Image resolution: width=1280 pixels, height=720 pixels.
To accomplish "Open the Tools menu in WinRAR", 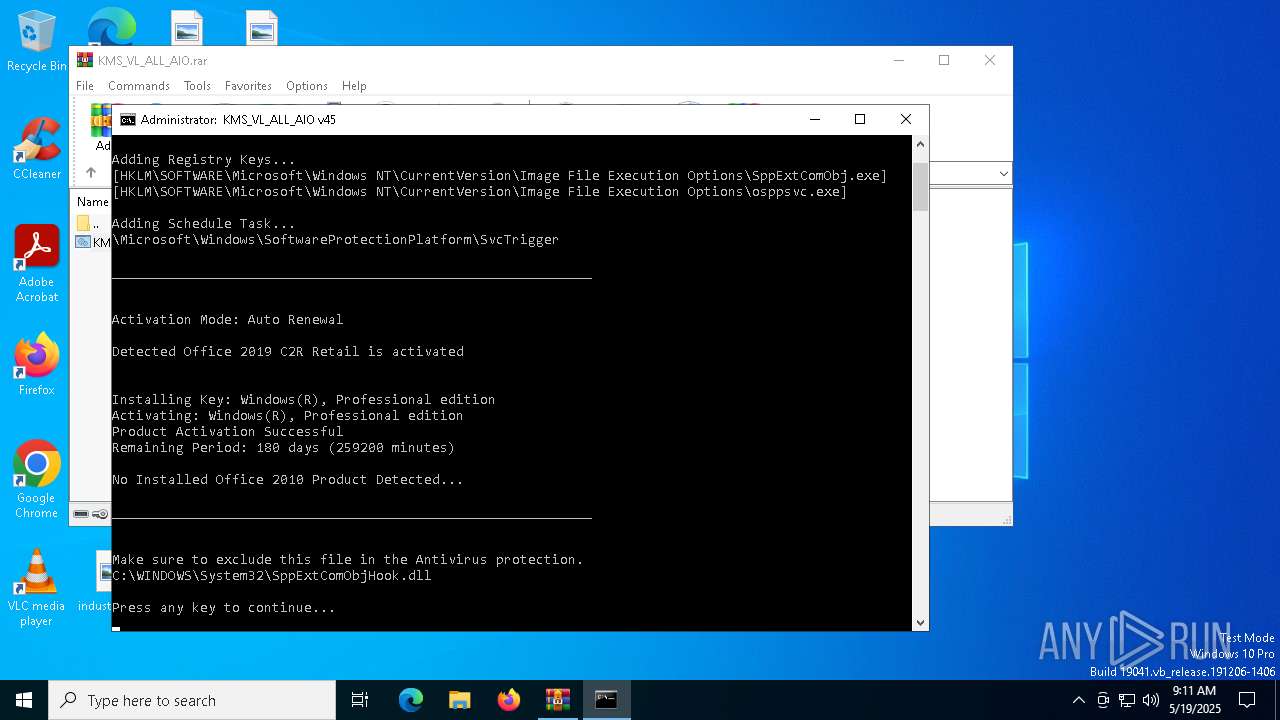I will point(197,86).
